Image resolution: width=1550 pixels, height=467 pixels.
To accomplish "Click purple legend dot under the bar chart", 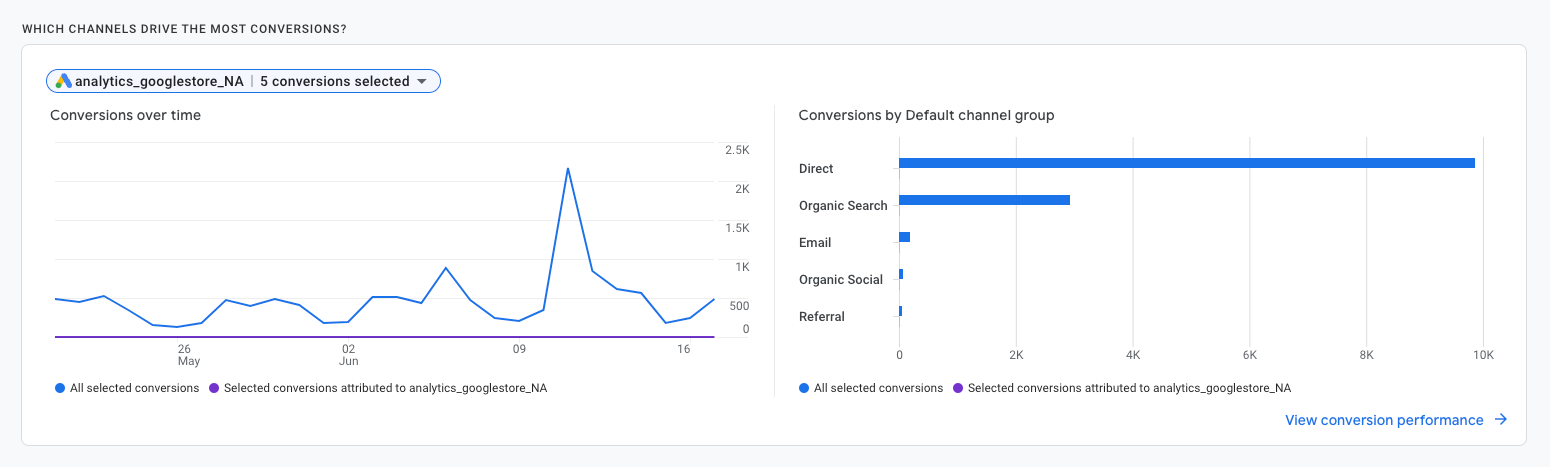I will tap(958, 388).
